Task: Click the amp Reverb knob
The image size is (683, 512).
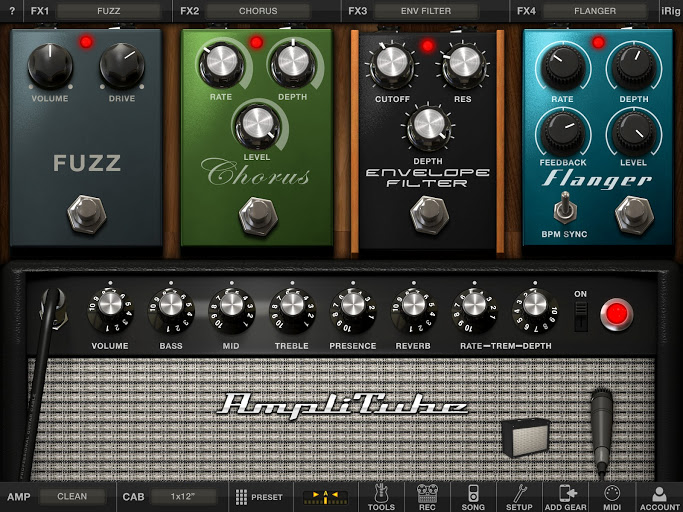Action: (414, 307)
